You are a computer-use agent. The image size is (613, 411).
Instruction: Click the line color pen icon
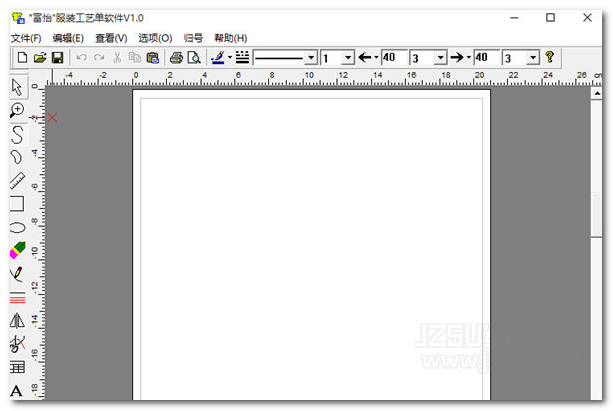pyautogui.click(x=218, y=58)
